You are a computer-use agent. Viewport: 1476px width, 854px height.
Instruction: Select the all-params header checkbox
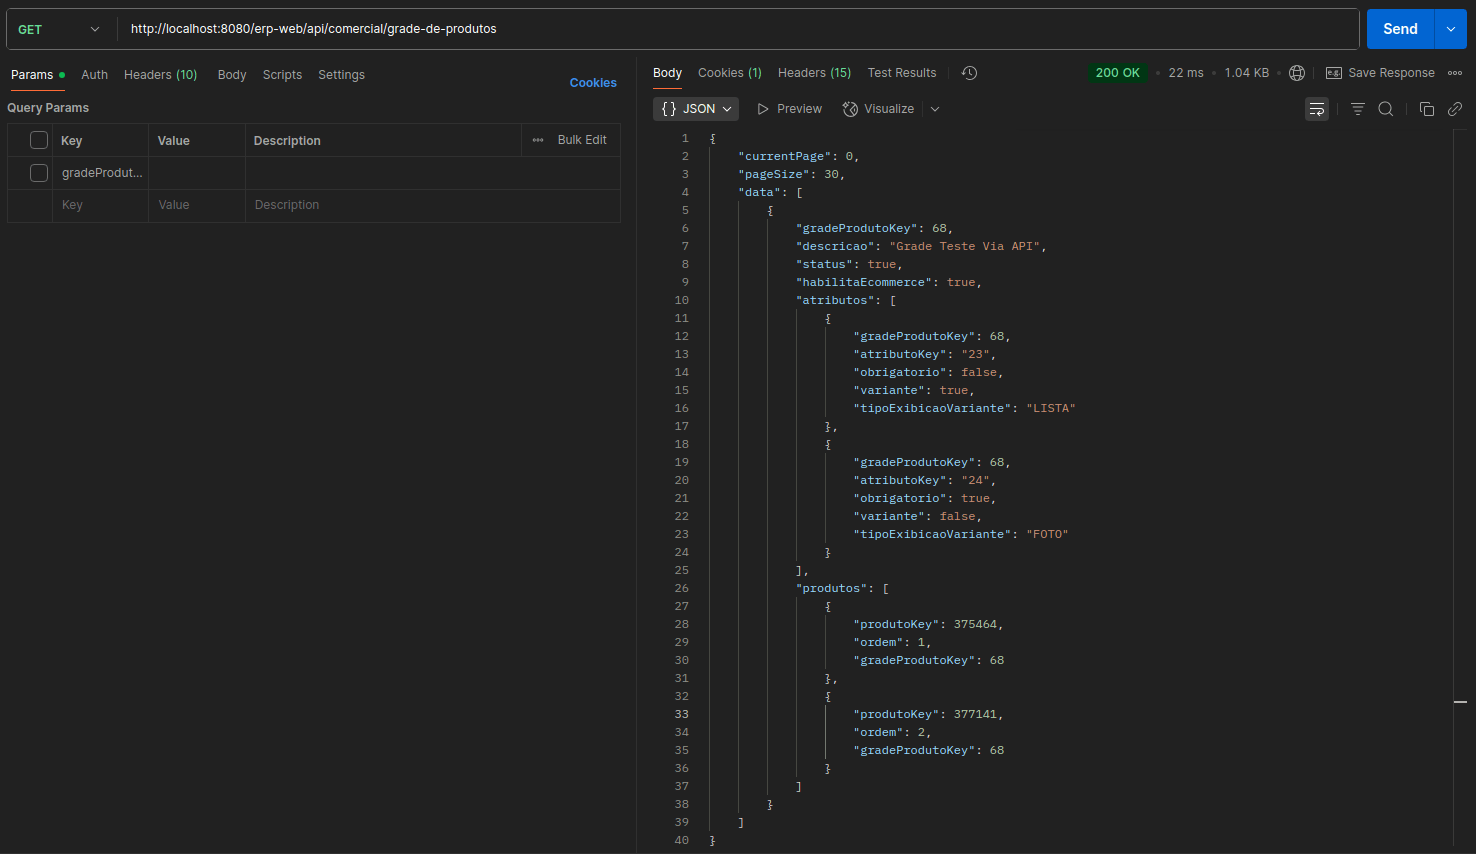39,140
